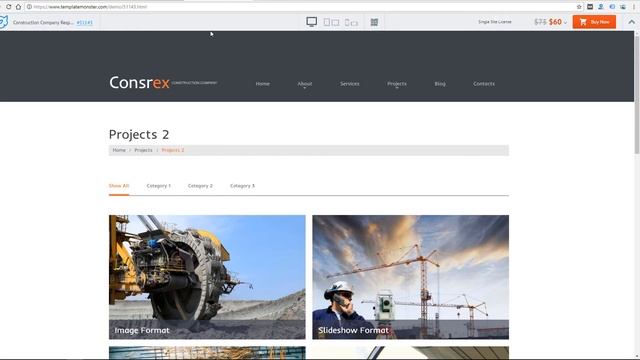Filter projects by Category 1

159,186
